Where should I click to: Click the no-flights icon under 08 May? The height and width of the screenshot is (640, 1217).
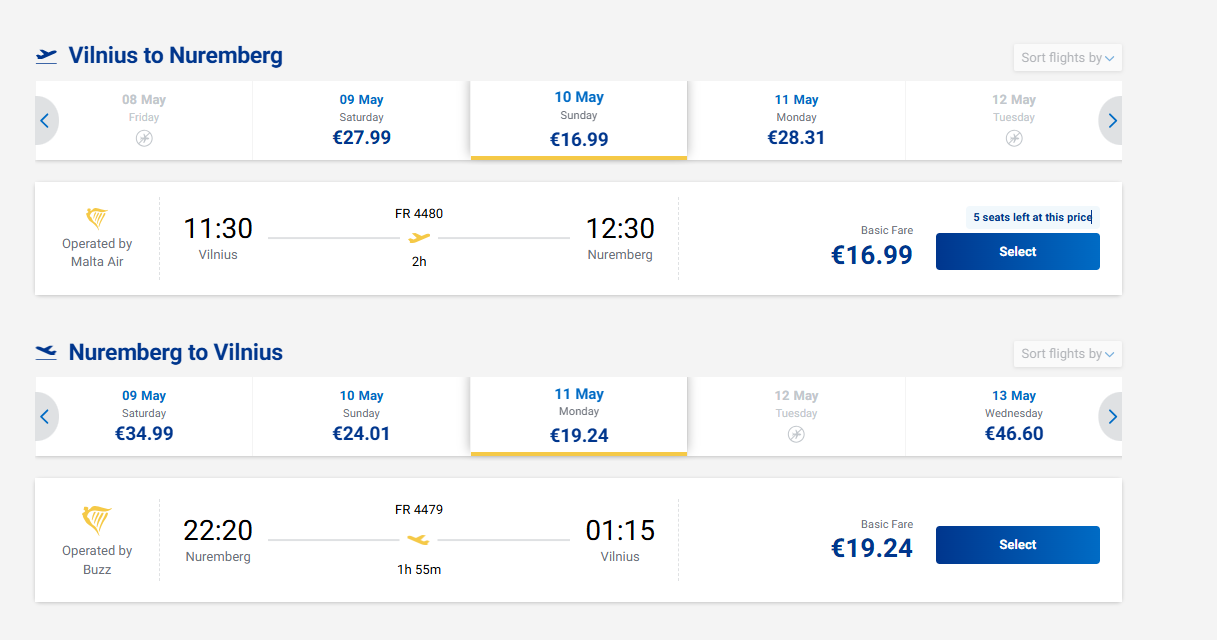click(x=144, y=138)
